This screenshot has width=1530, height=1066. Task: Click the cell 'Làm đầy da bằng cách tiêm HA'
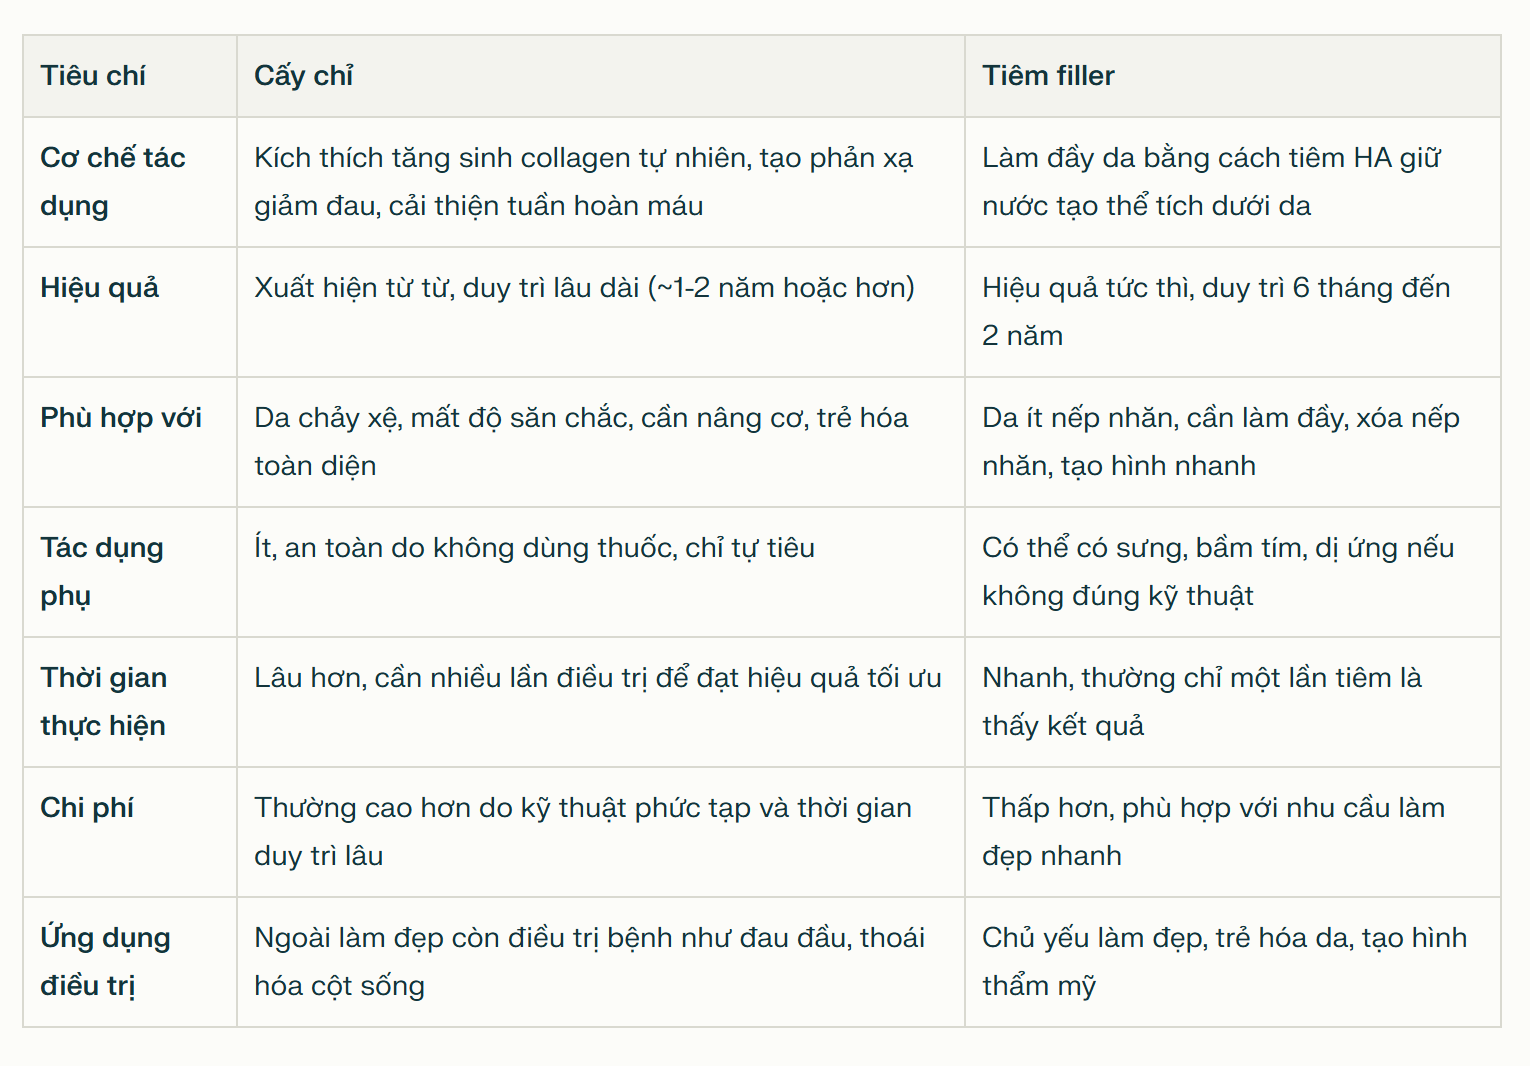coord(1211,181)
